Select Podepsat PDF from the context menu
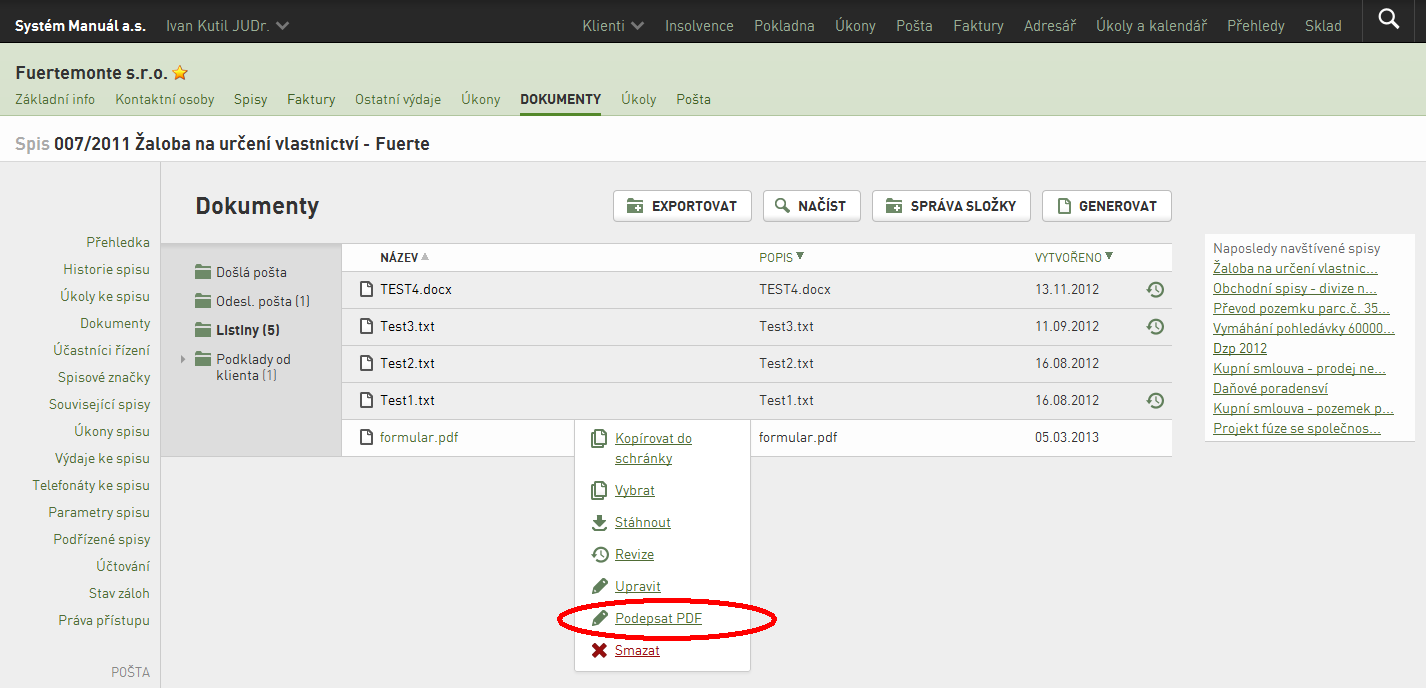Viewport: 1426px width, 688px height. tap(658, 619)
